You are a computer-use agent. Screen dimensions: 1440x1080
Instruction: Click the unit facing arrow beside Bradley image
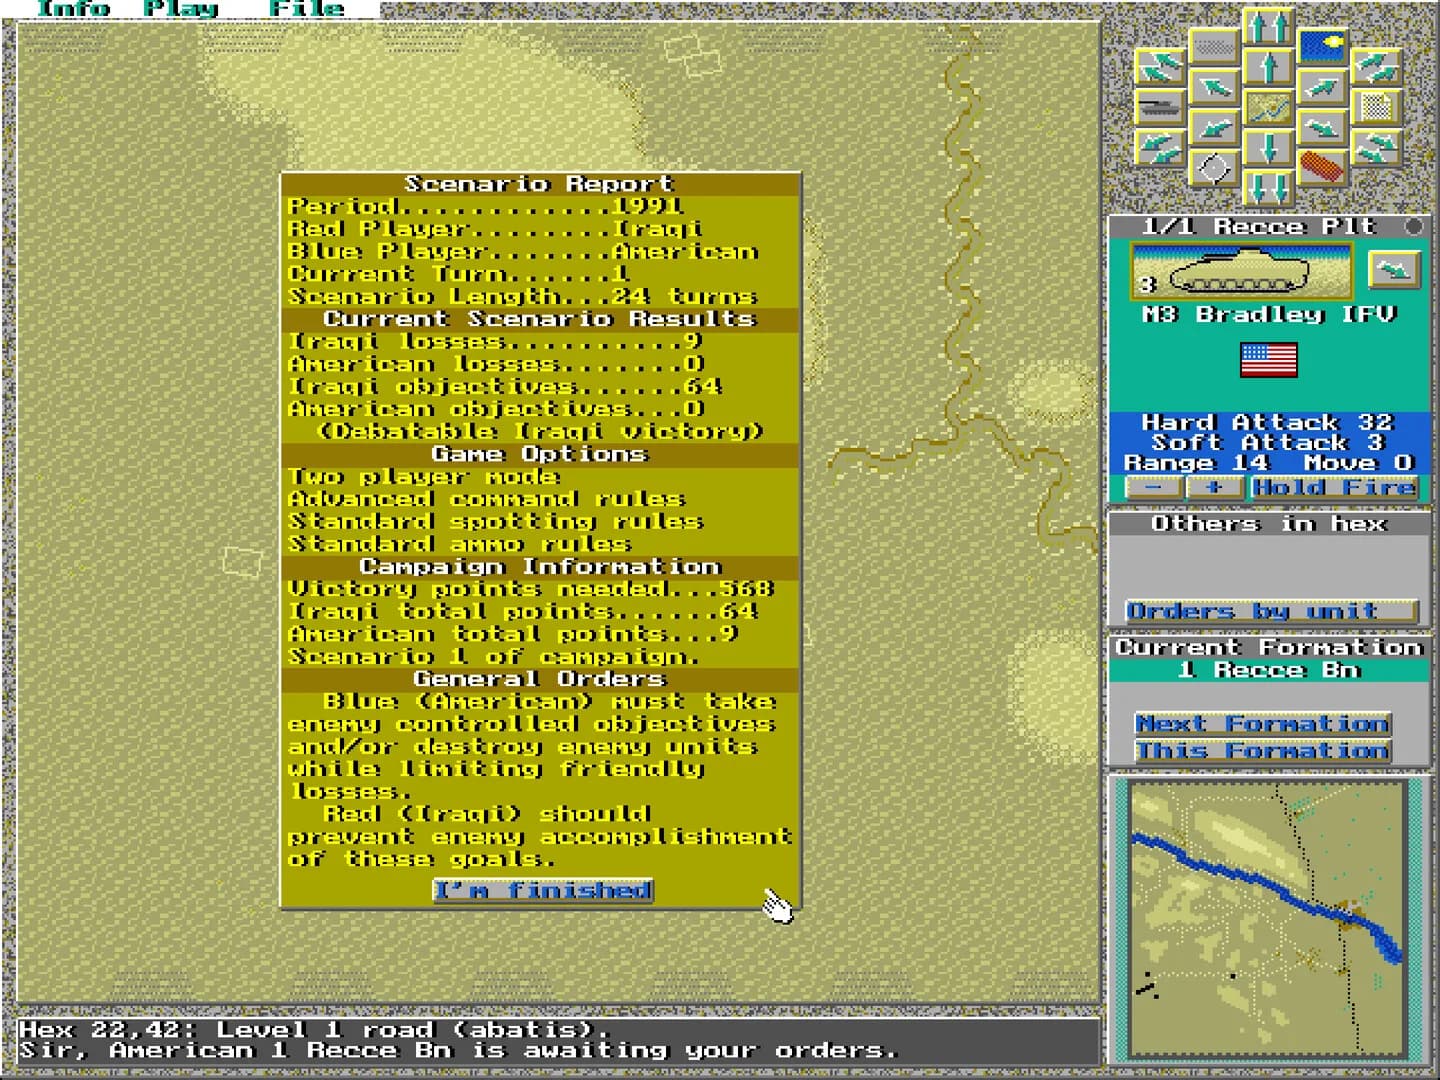(1393, 268)
